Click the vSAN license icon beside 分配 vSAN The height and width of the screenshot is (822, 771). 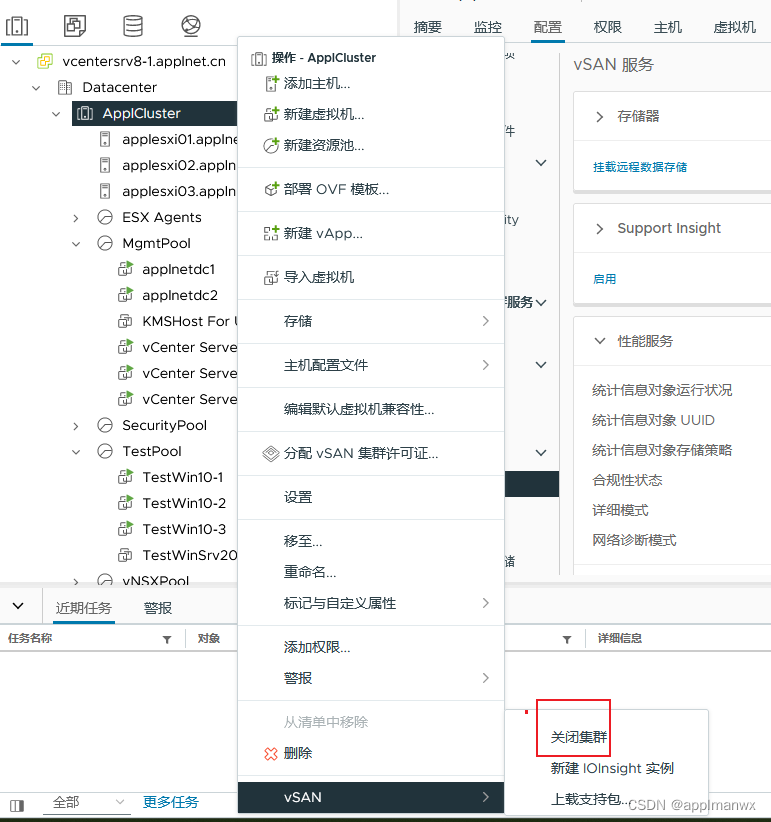coord(270,453)
